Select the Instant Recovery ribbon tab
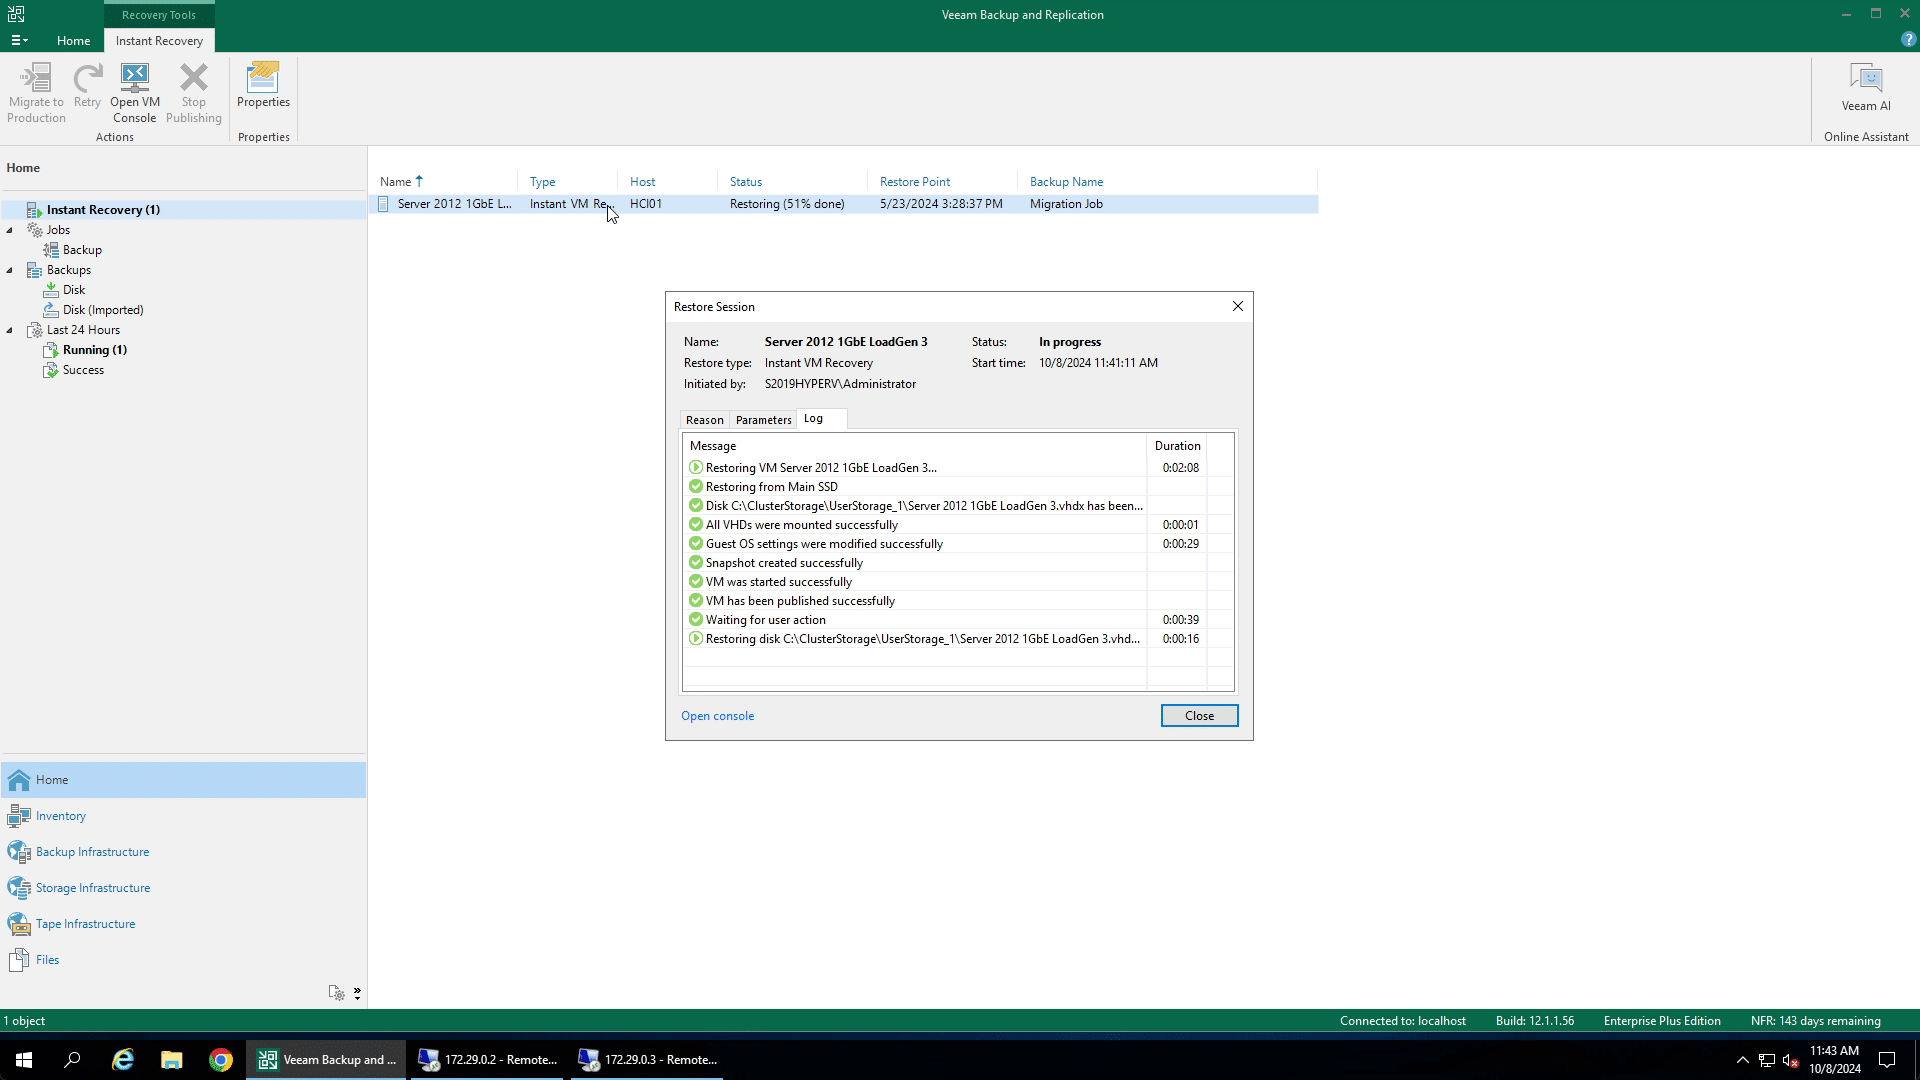The height and width of the screenshot is (1080, 1920). [x=159, y=41]
